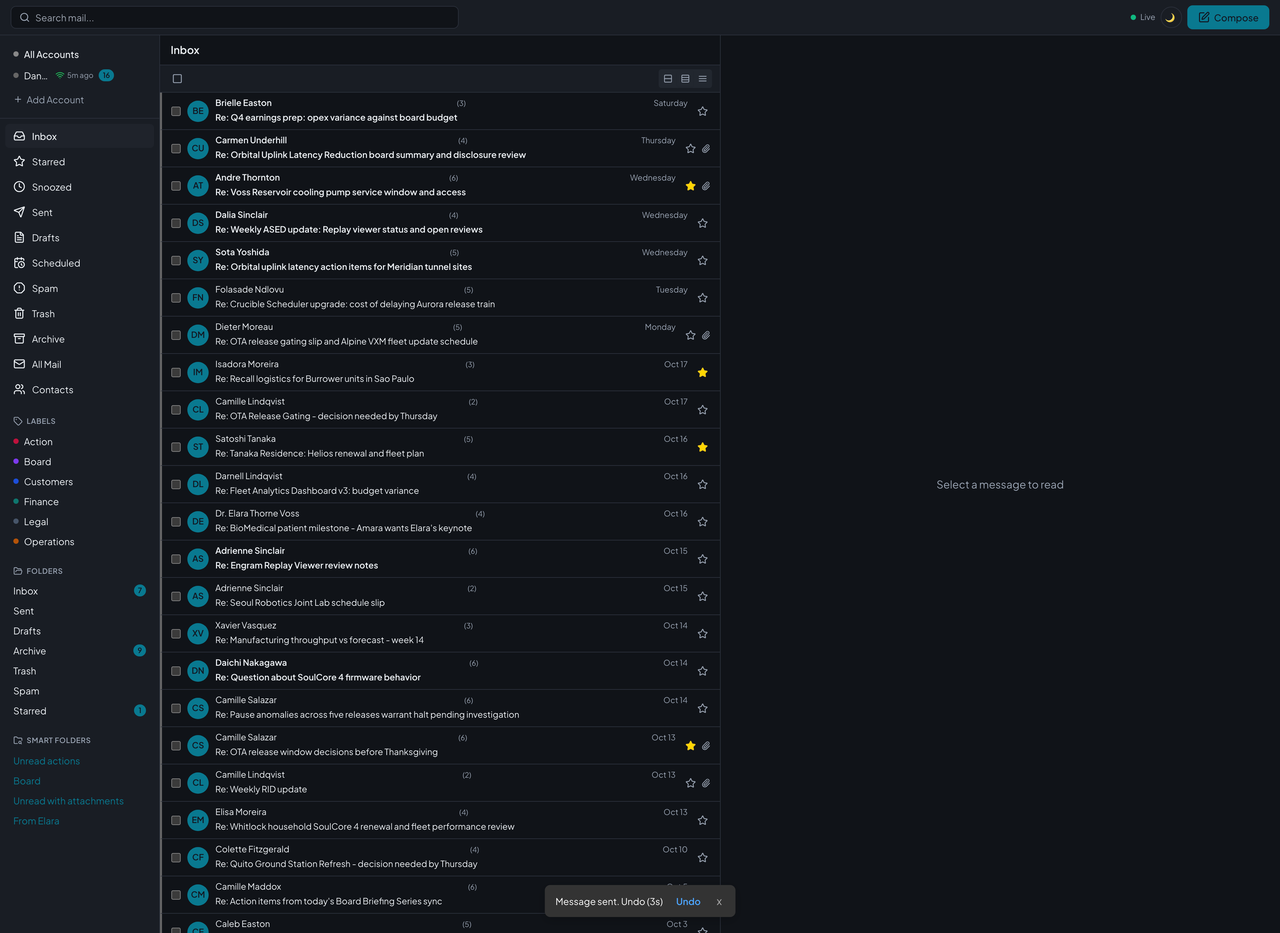Screen dimensions: 1280x933
Task: Switch to the compact list density view
Action: point(703,79)
